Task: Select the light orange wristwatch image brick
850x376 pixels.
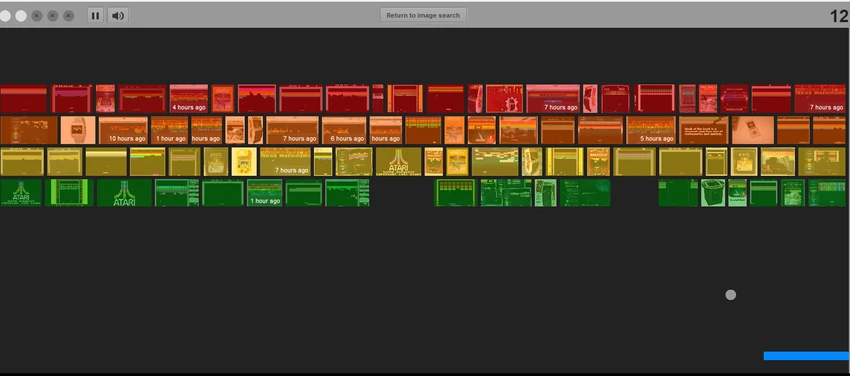Action: (78, 130)
